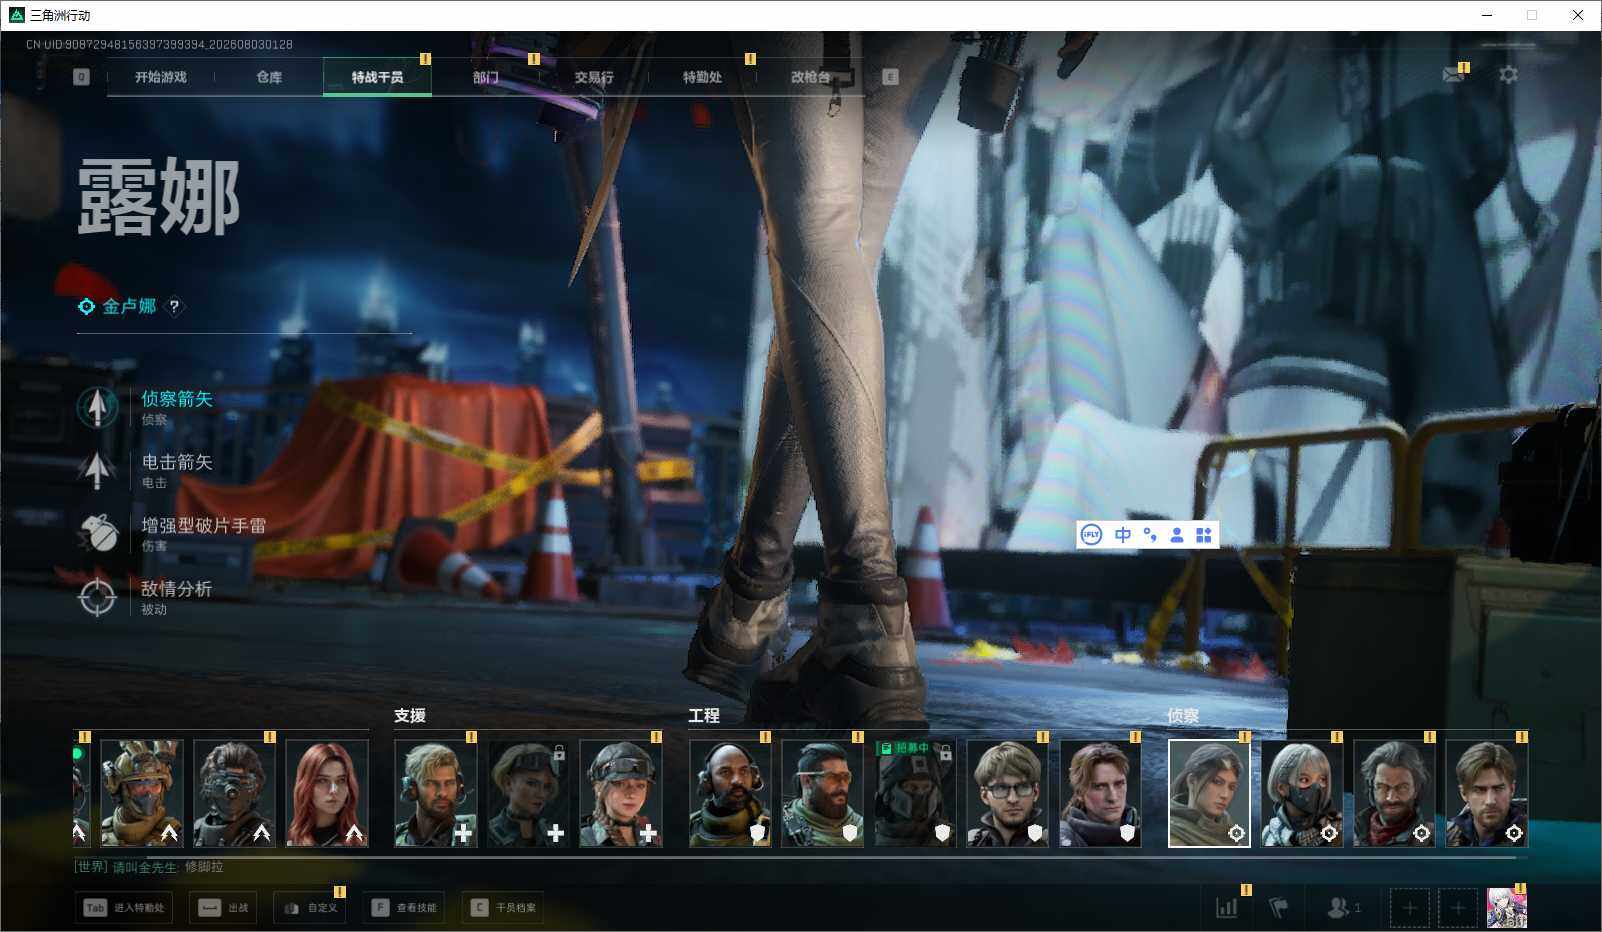
Task: Select the recon operator with red scarf
Action: pos(1394,793)
